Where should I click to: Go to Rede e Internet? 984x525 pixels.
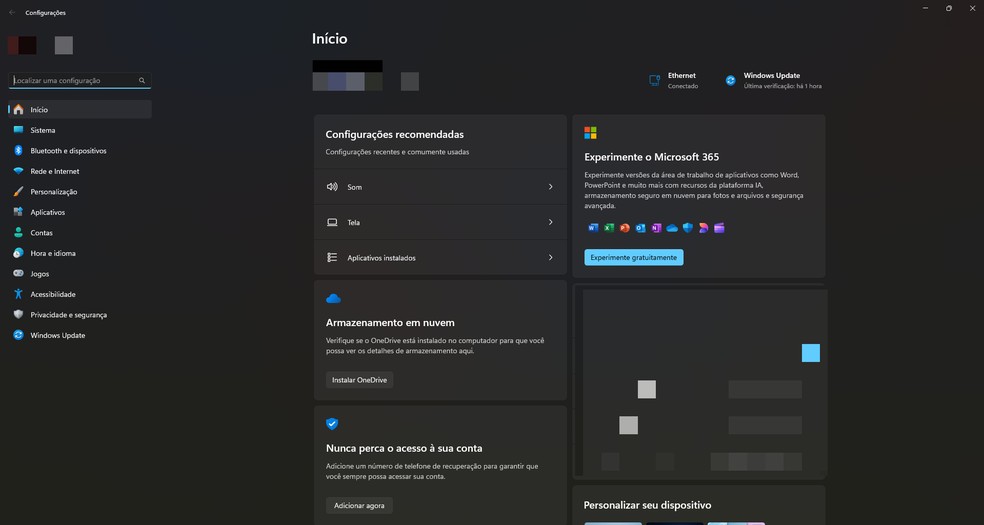tap(80, 171)
